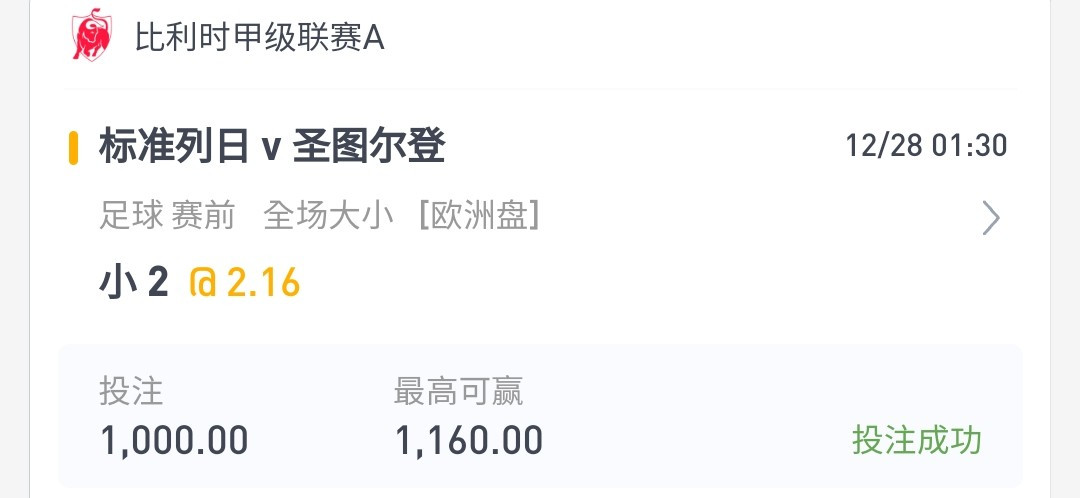
Task: Click the [欧洲盘] odds format label
Action: (x=479, y=216)
